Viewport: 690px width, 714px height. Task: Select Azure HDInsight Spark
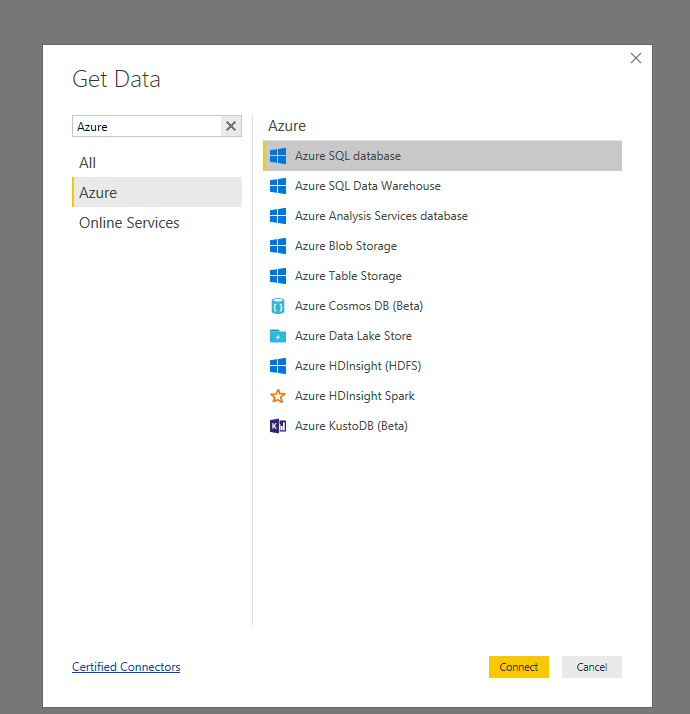point(442,396)
